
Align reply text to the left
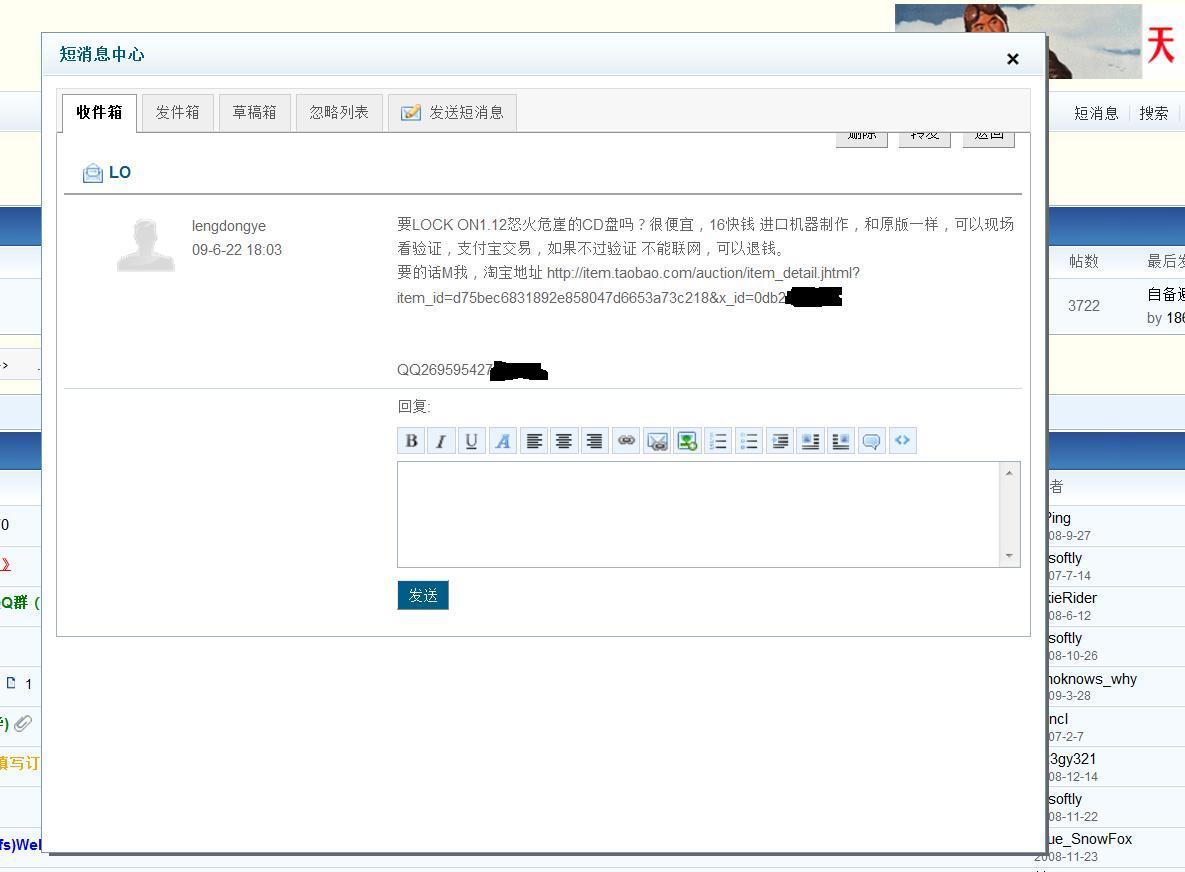click(x=534, y=441)
